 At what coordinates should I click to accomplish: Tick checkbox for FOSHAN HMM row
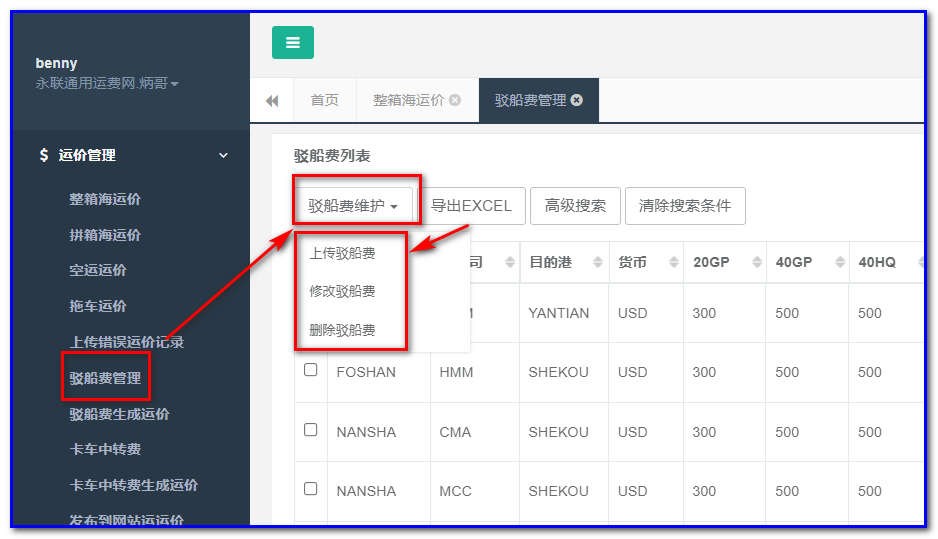tap(310, 370)
